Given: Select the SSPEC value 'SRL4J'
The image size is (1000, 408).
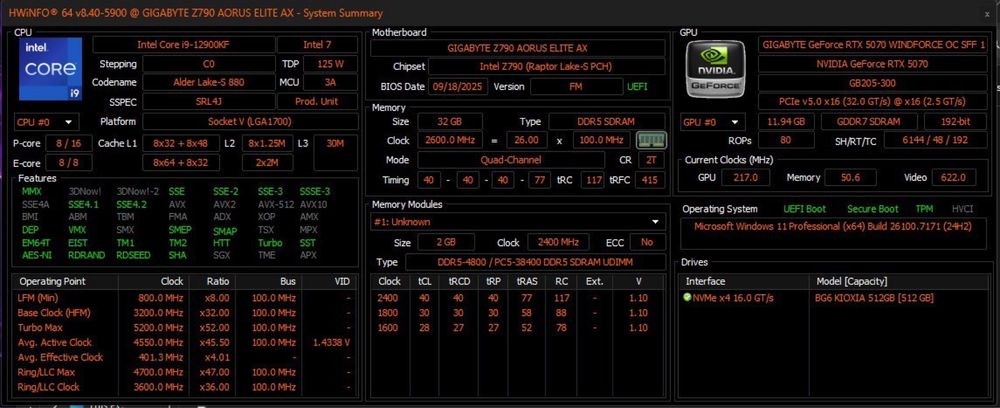Looking at the screenshot, I should 209,101.
